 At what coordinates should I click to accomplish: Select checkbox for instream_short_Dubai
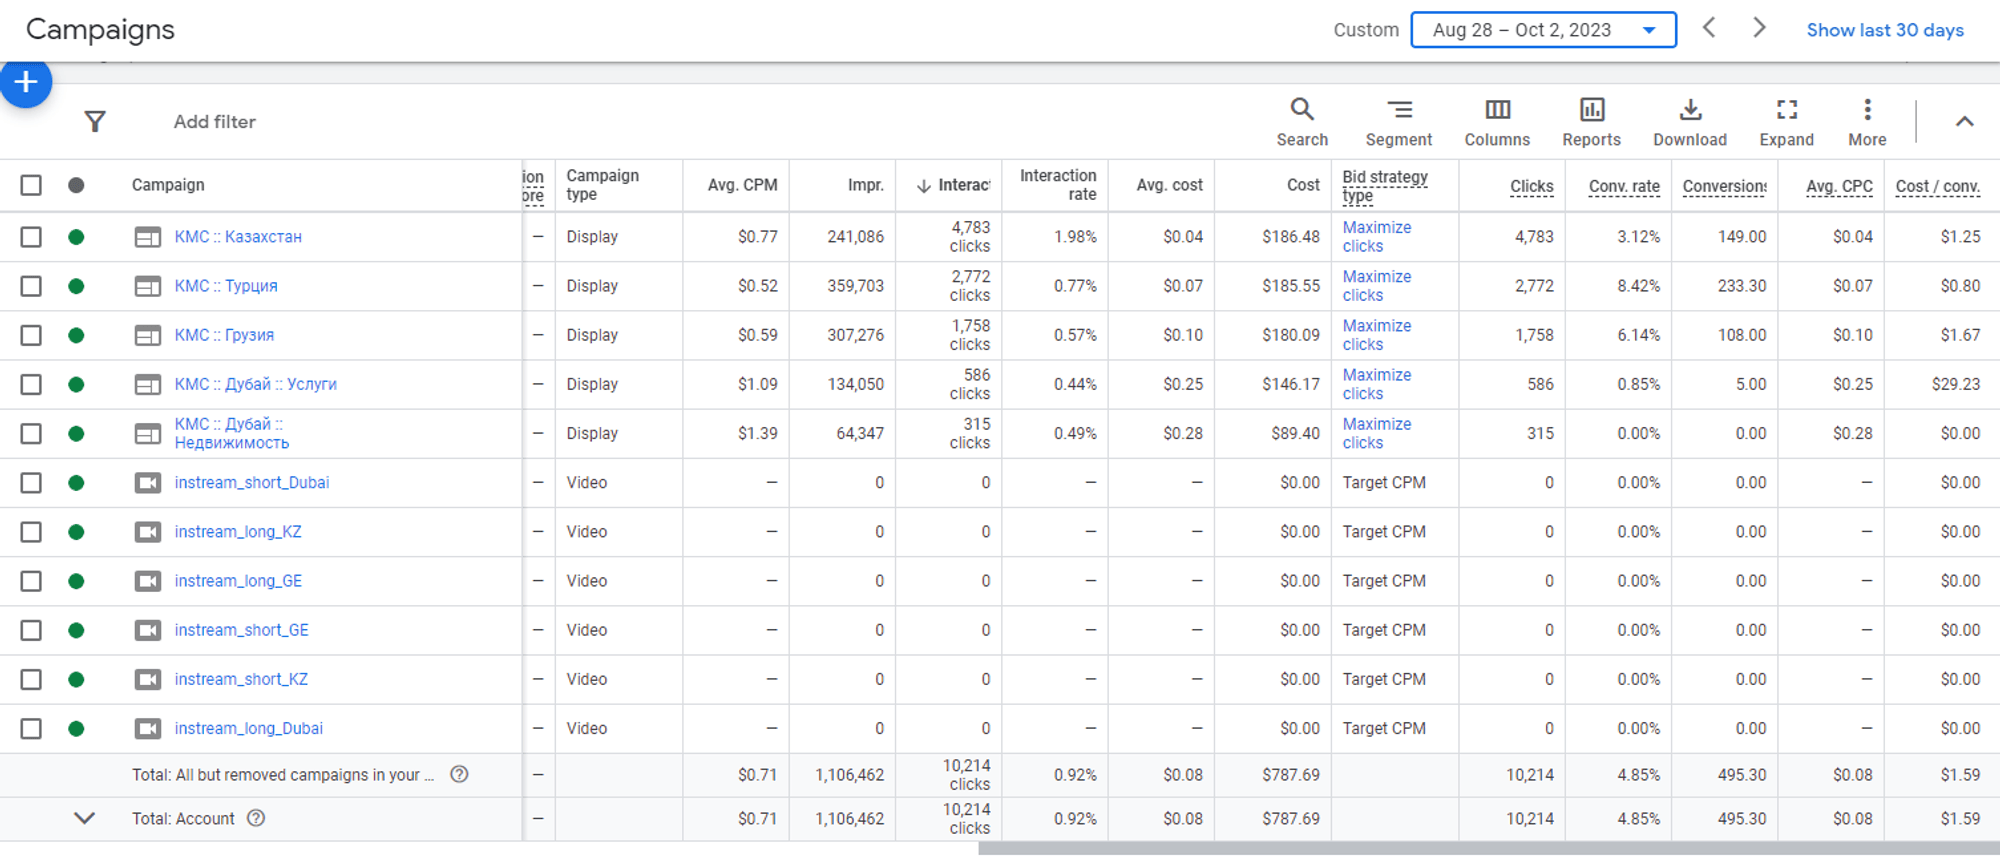click(31, 483)
